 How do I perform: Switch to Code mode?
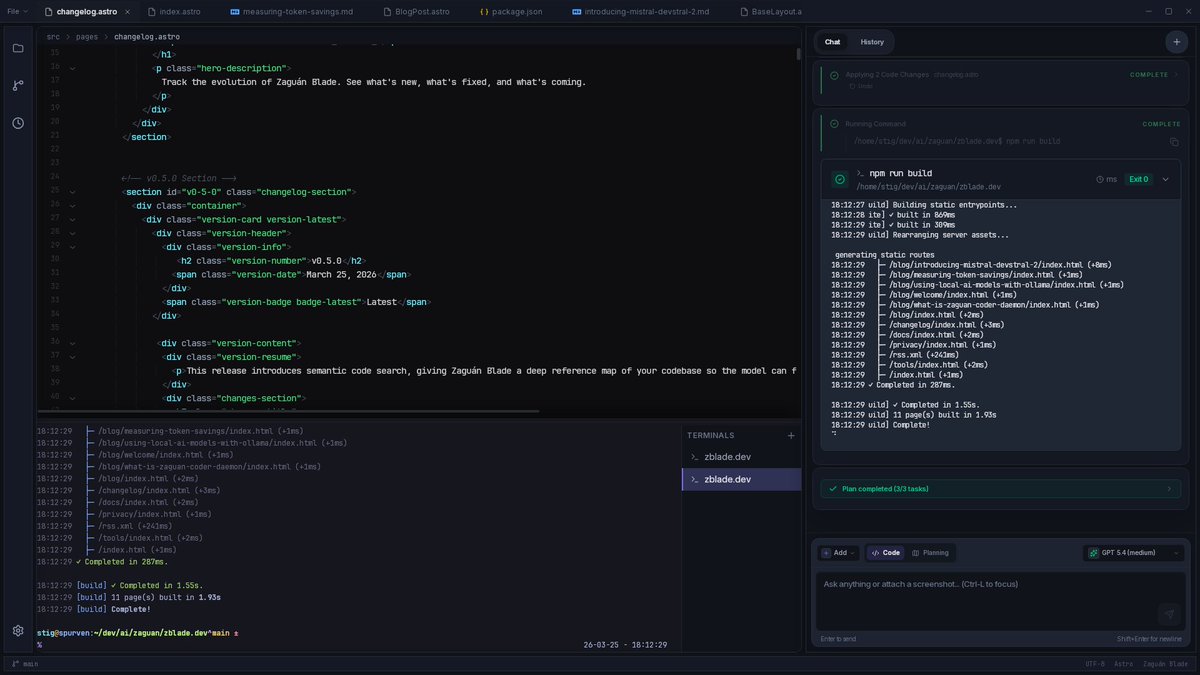(x=884, y=552)
